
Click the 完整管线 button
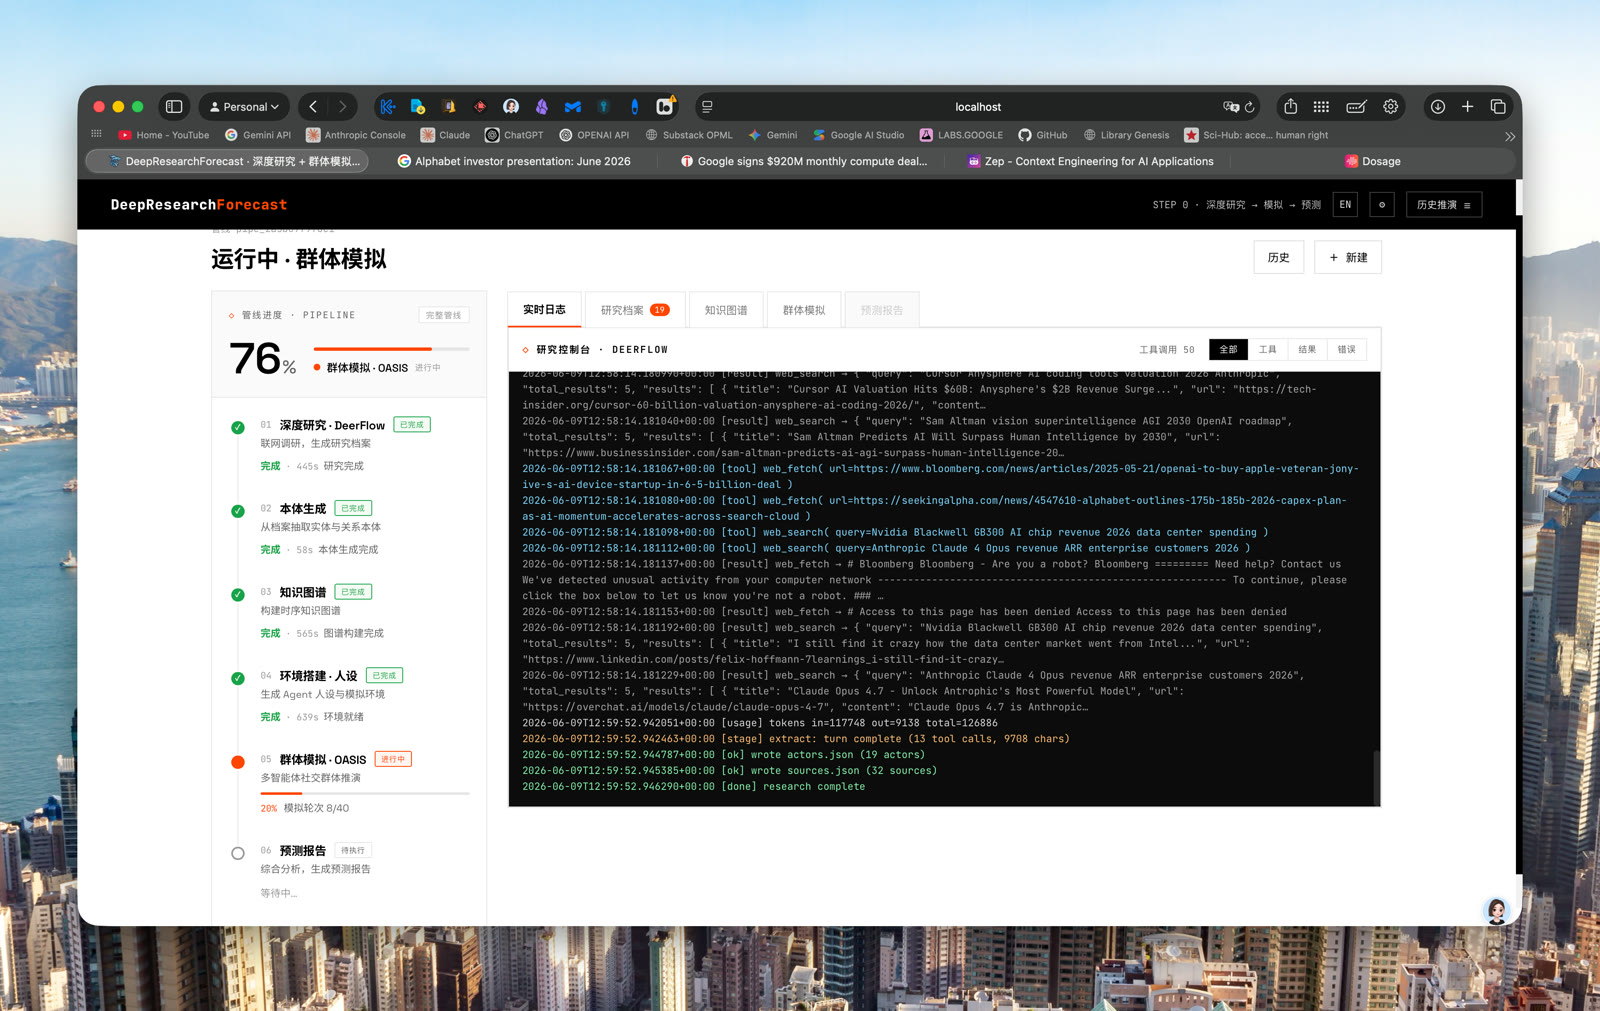pyautogui.click(x=444, y=315)
